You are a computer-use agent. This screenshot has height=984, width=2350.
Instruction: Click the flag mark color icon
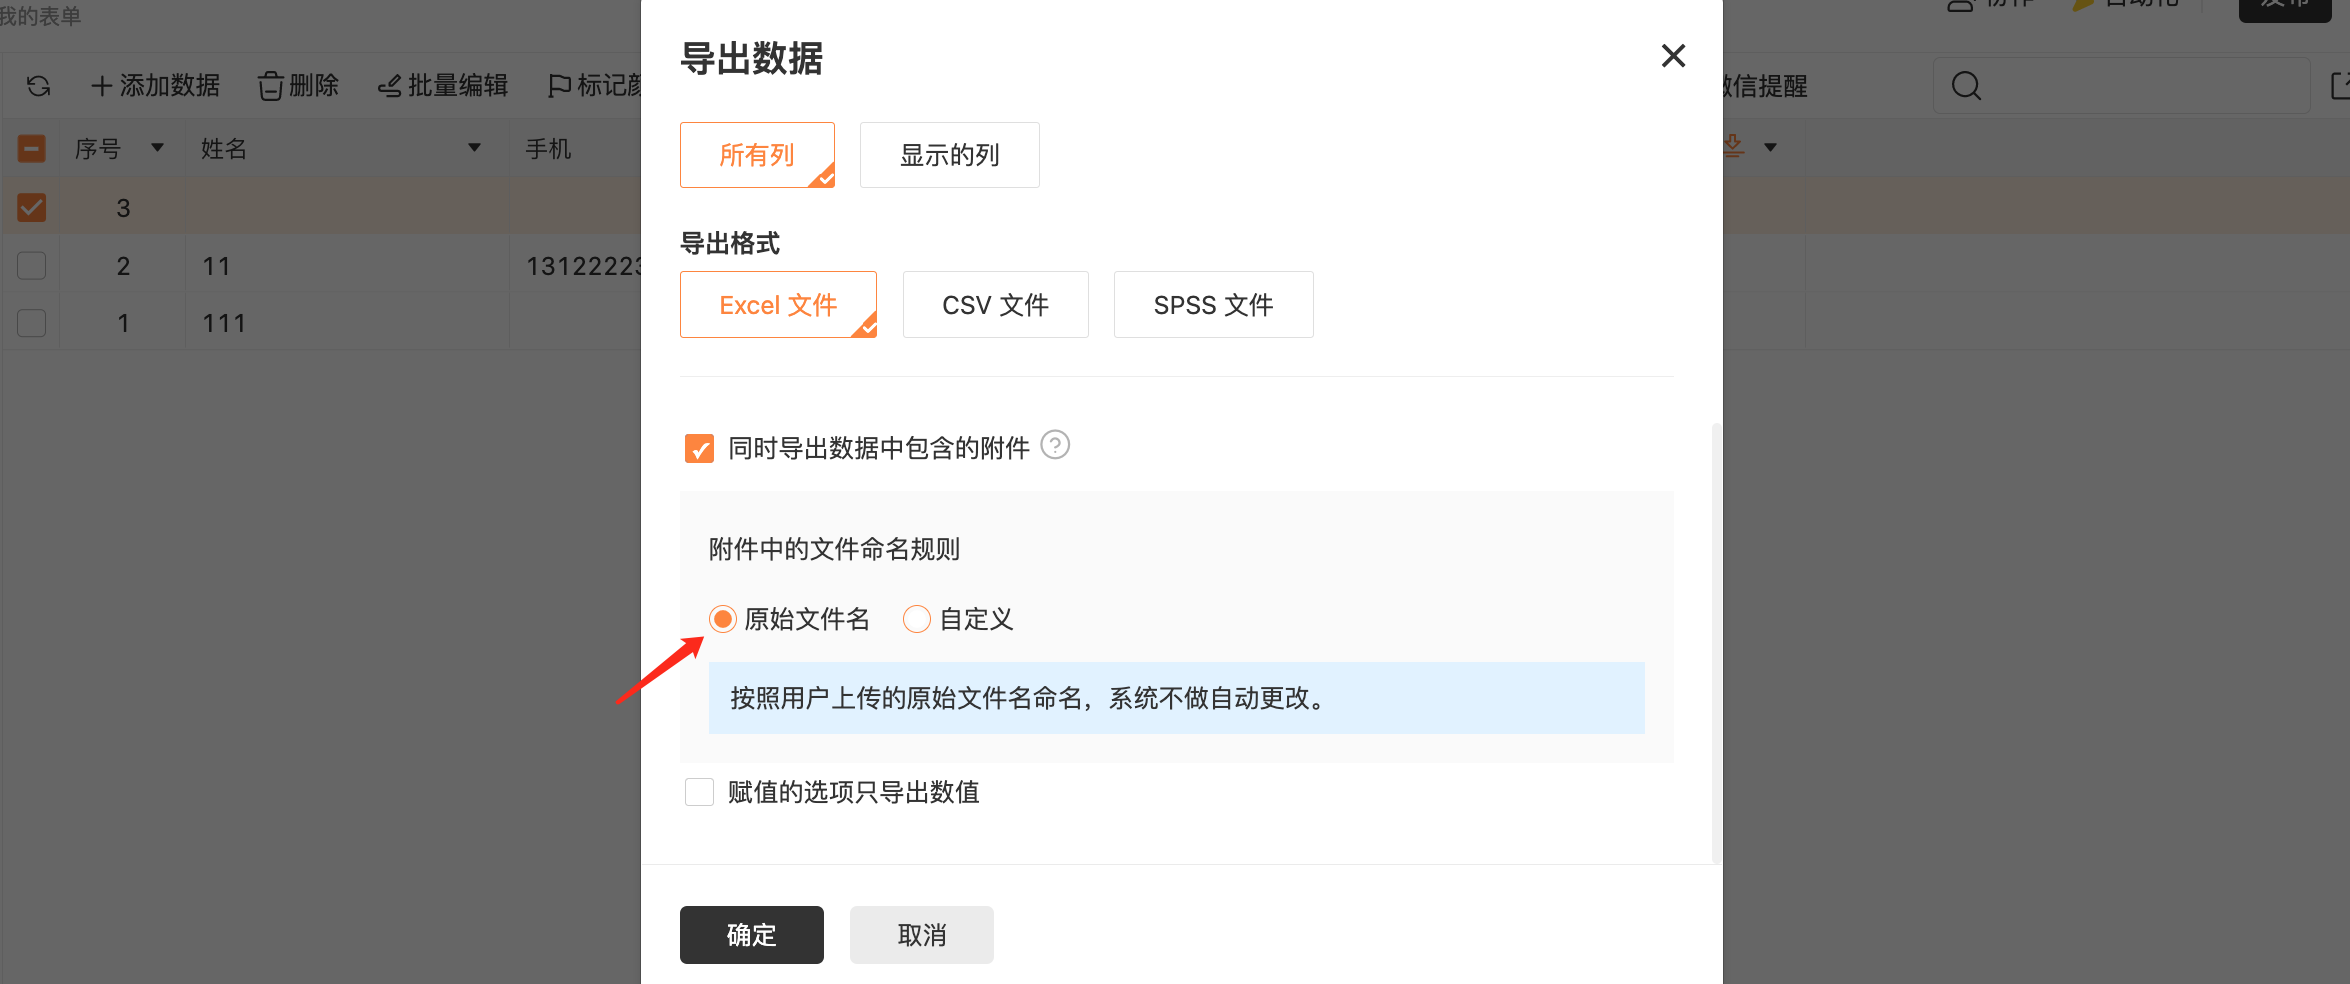[x=559, y=87]
